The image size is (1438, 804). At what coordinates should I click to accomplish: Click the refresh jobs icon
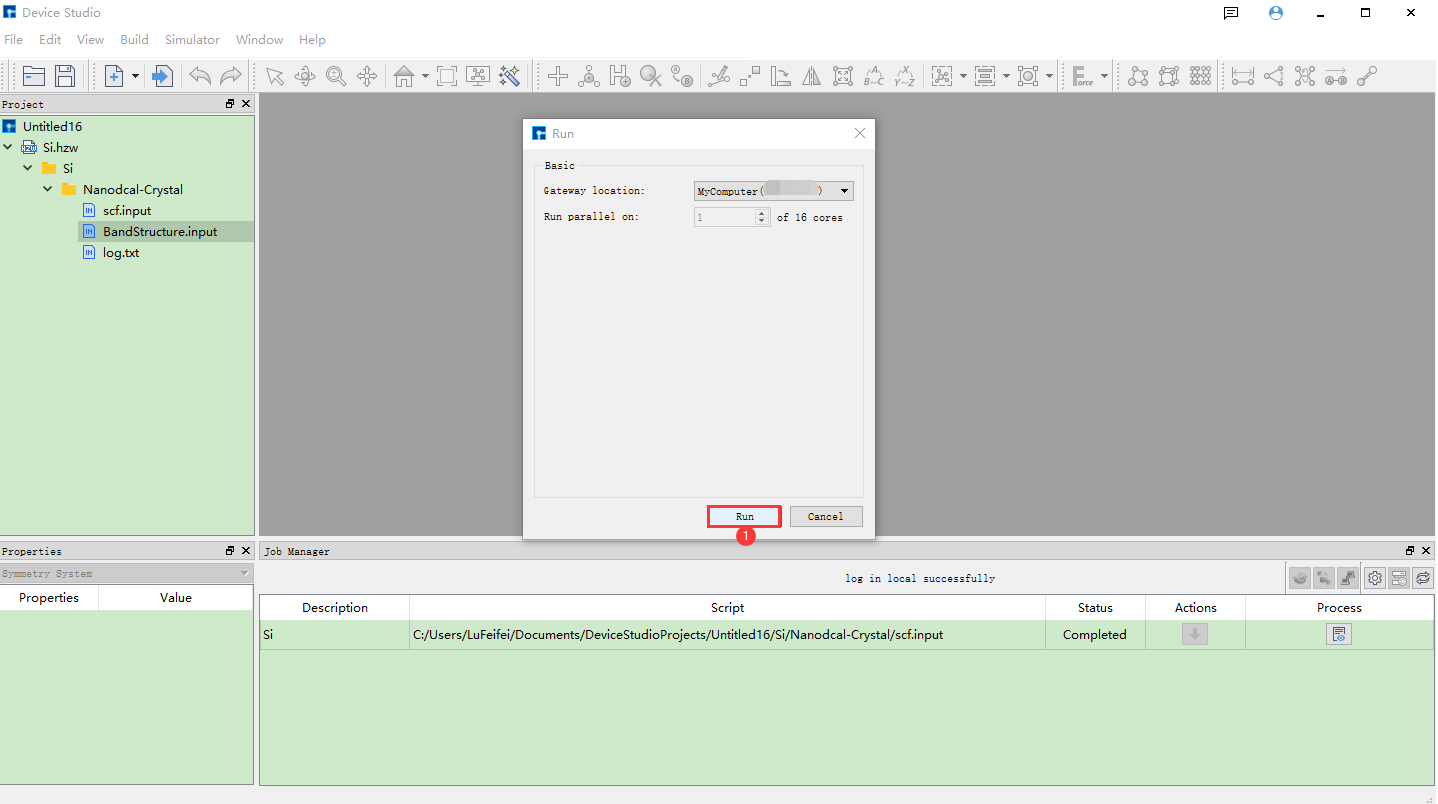pyautogui.click(x=1423, y=578)
